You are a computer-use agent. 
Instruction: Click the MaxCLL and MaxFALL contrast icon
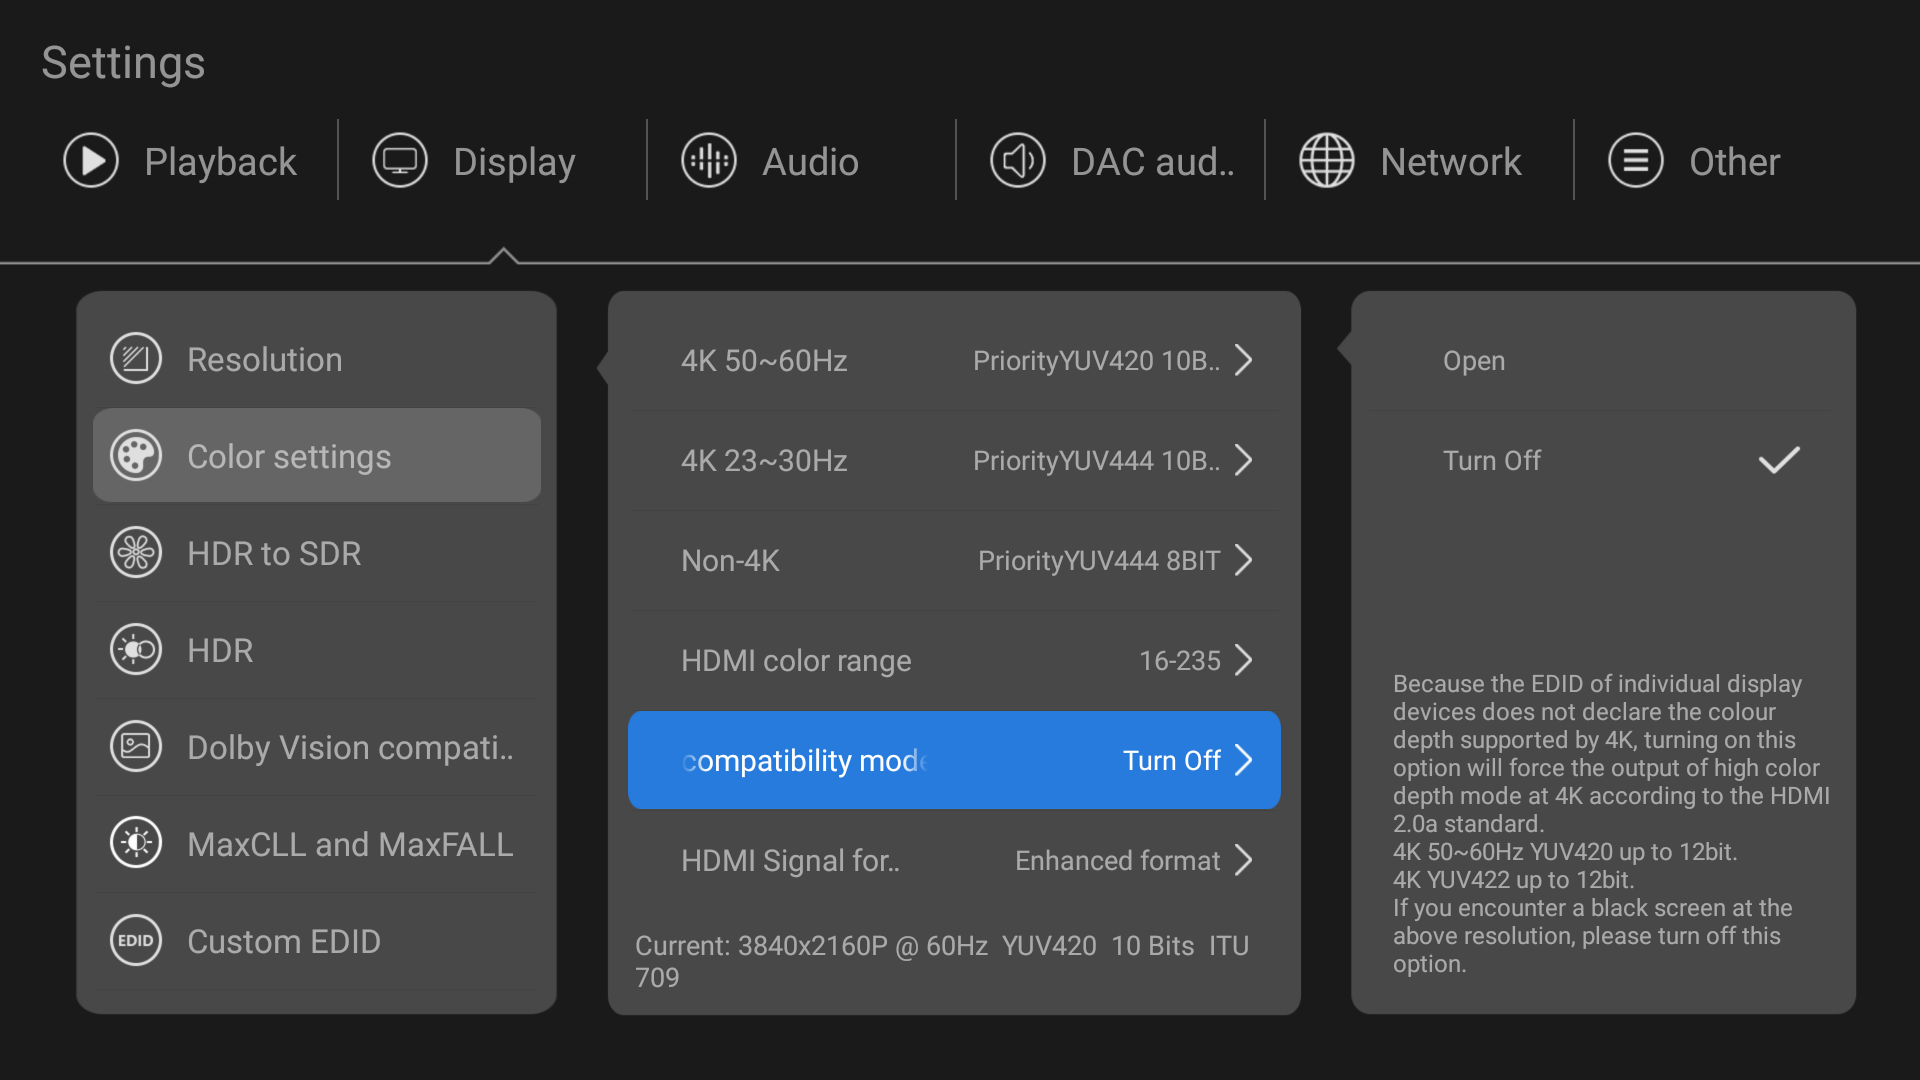tap(136, 844)
